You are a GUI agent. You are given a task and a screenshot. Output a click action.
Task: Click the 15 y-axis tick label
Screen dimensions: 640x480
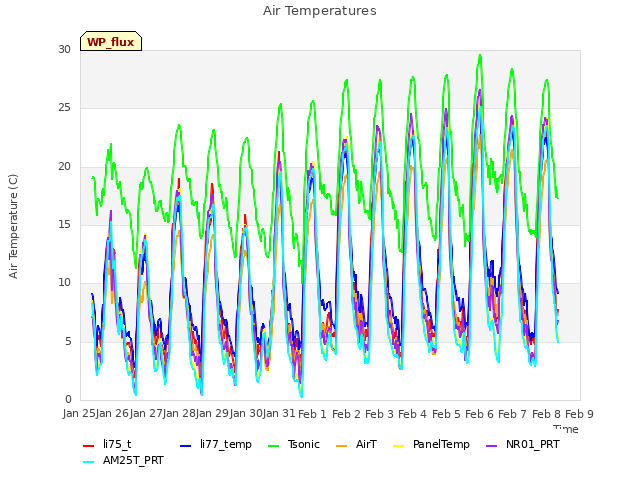(64, 224)
